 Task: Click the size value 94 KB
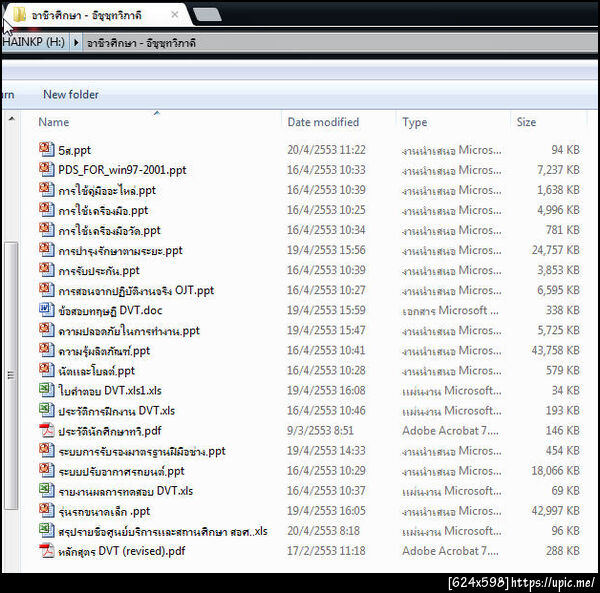[566, 150]
